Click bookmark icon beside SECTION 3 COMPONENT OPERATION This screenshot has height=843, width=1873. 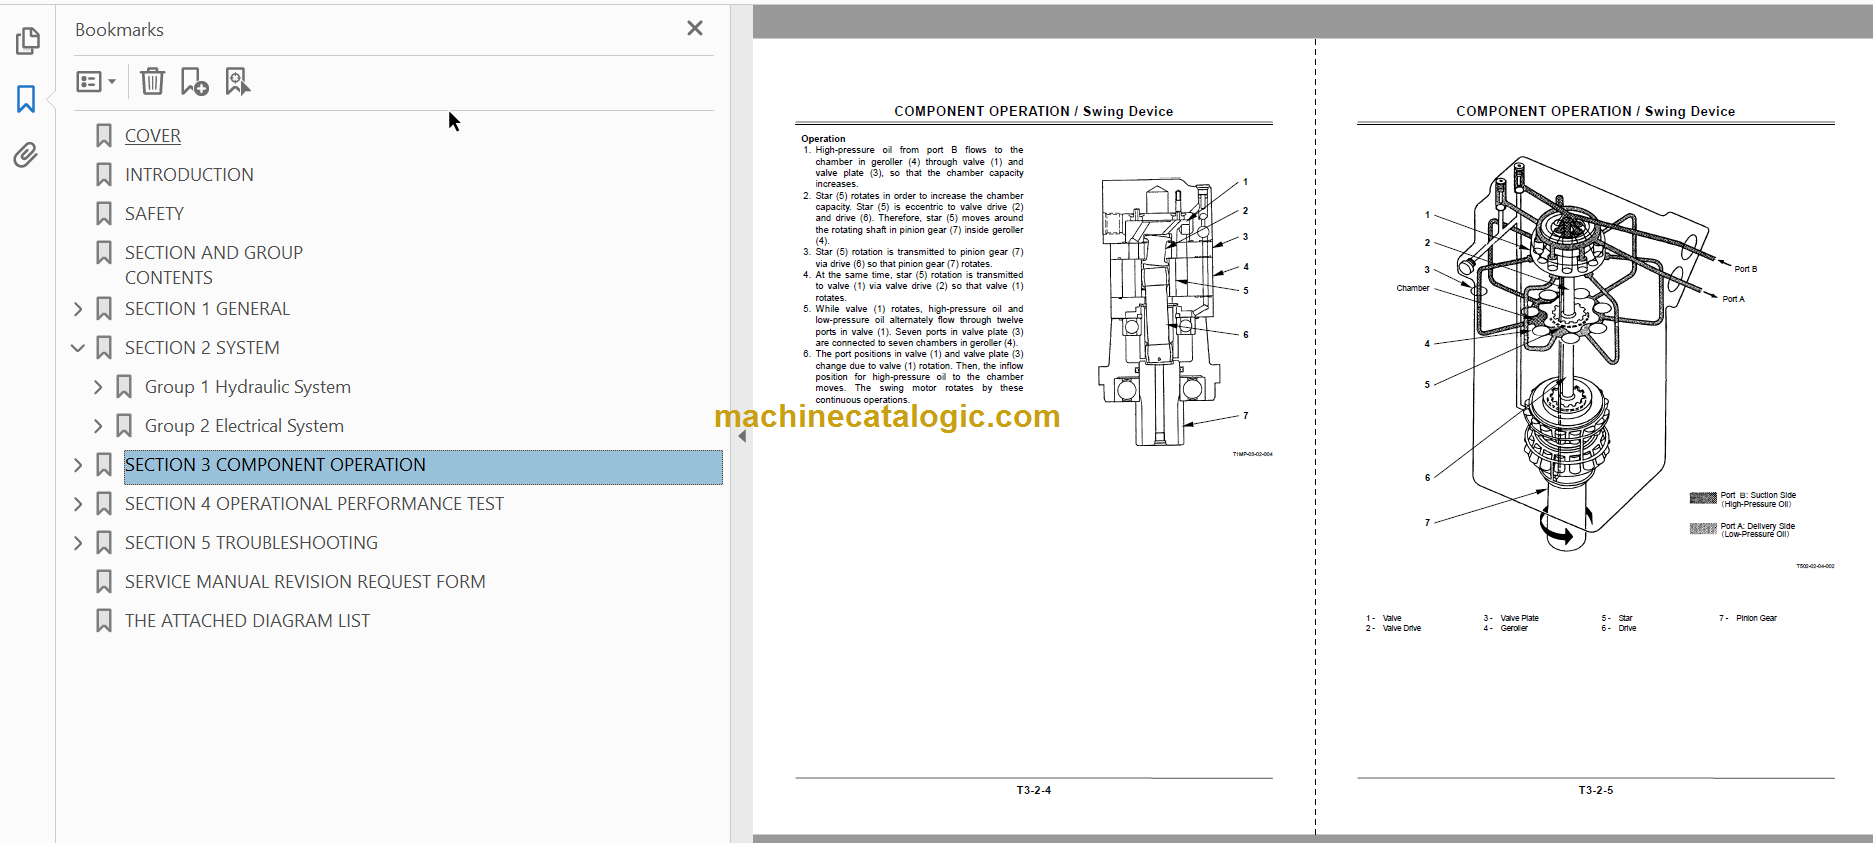(x=104, y=465)
